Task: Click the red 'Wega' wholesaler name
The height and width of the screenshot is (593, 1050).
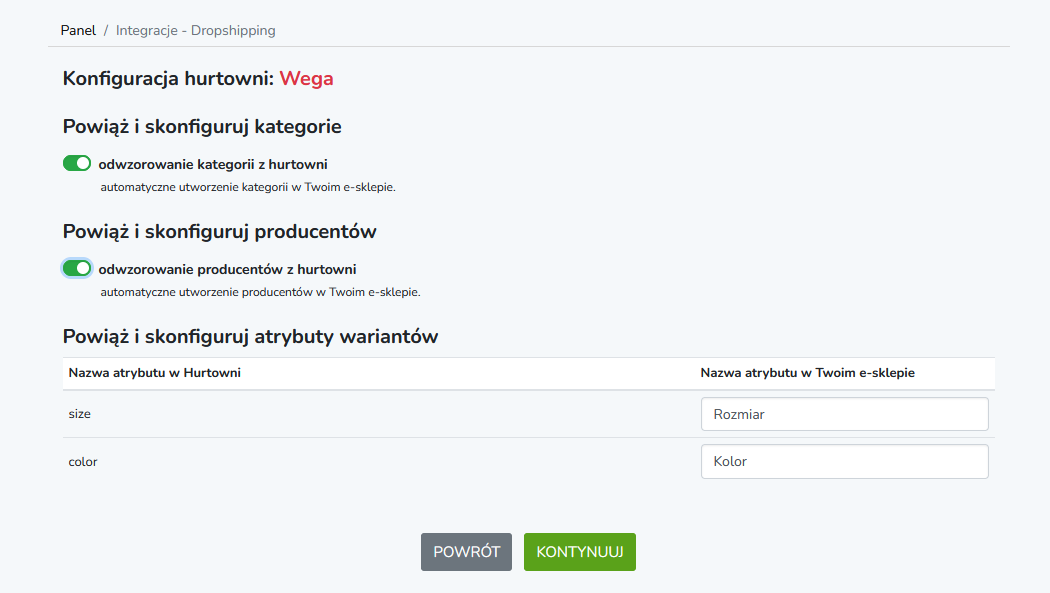Action: click(307, 78)
